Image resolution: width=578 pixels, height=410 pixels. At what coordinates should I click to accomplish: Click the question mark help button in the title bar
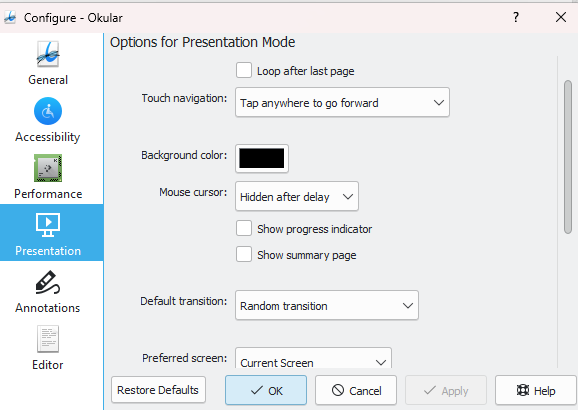pyautogui.click(x=516, y=17)
